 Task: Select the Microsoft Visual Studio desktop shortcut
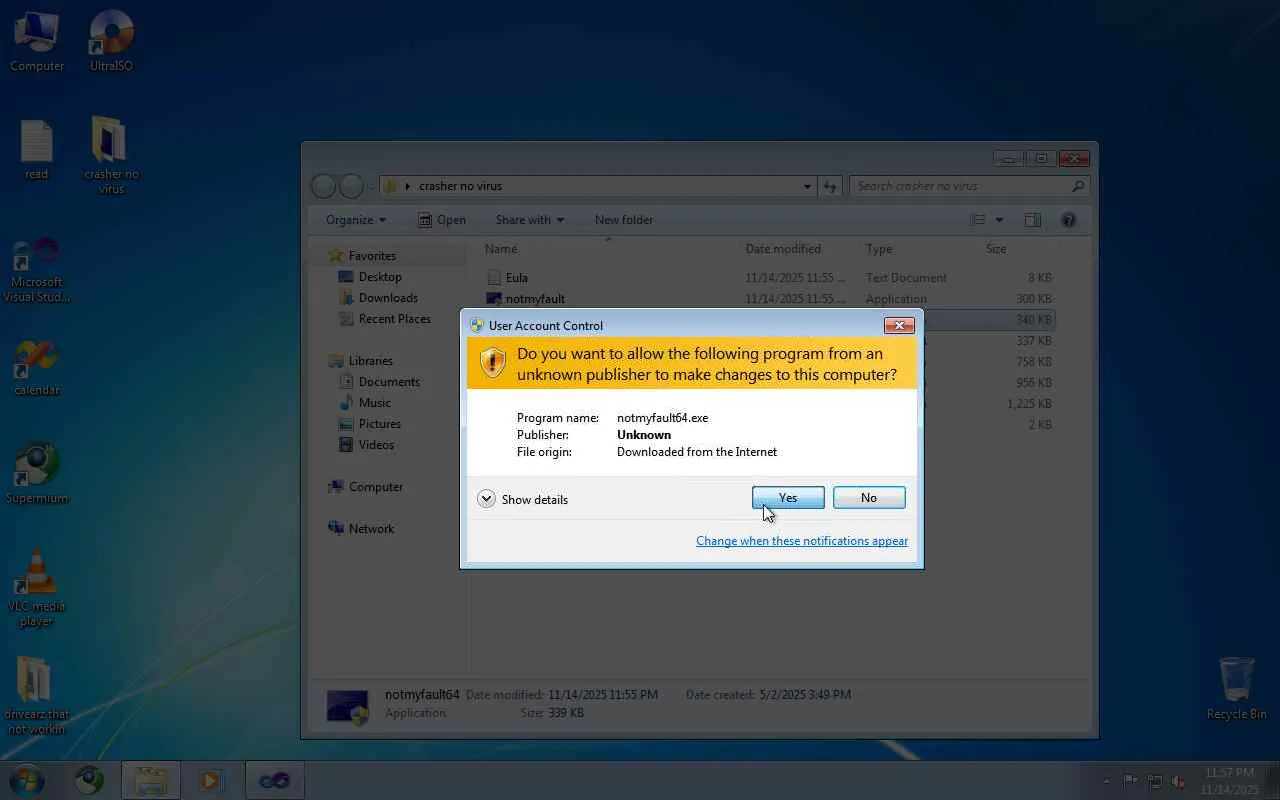point(37,270)
